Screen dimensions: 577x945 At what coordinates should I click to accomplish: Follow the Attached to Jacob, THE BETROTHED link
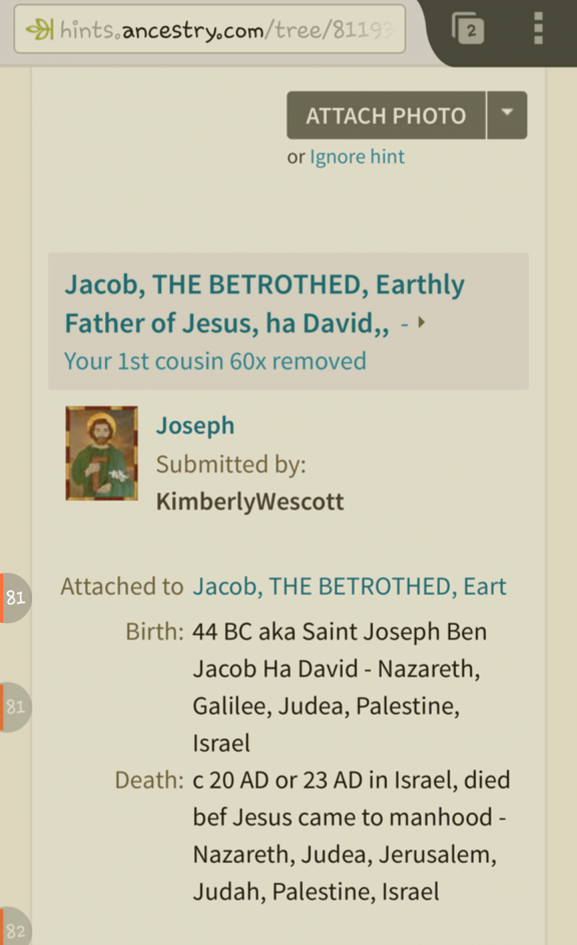(349, 586)
